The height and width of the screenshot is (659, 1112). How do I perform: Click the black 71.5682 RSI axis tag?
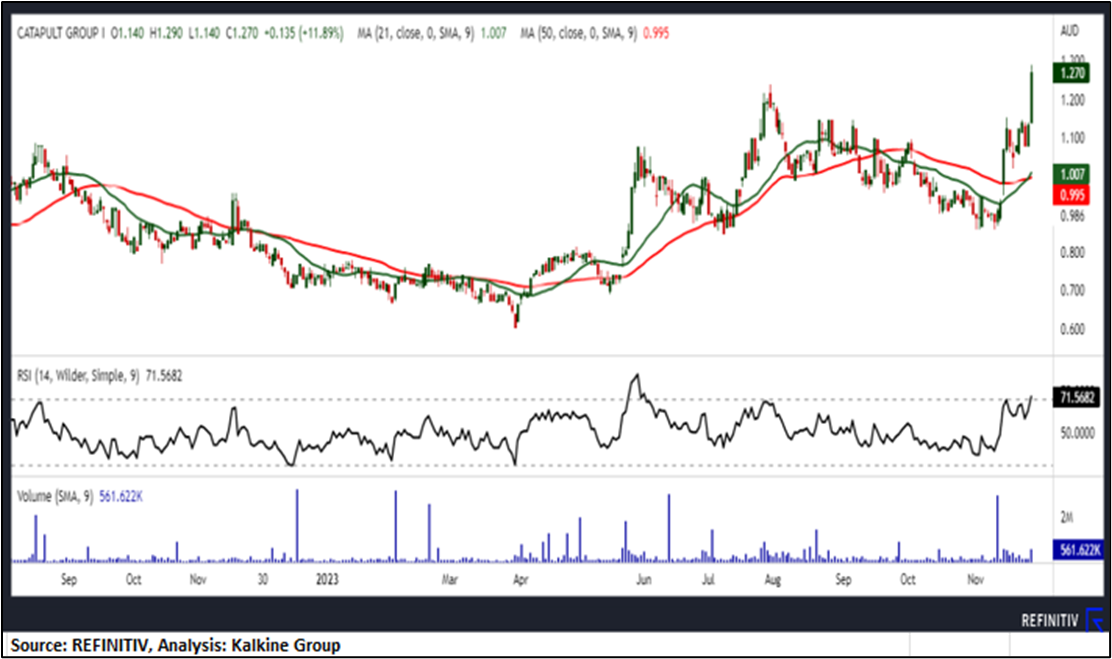pyautogui.click(x=1077, y=397)
